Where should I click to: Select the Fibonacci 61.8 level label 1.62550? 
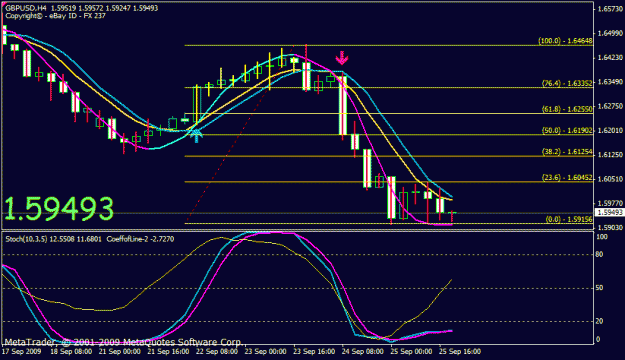pyautogui.click(x=567, y=109)
